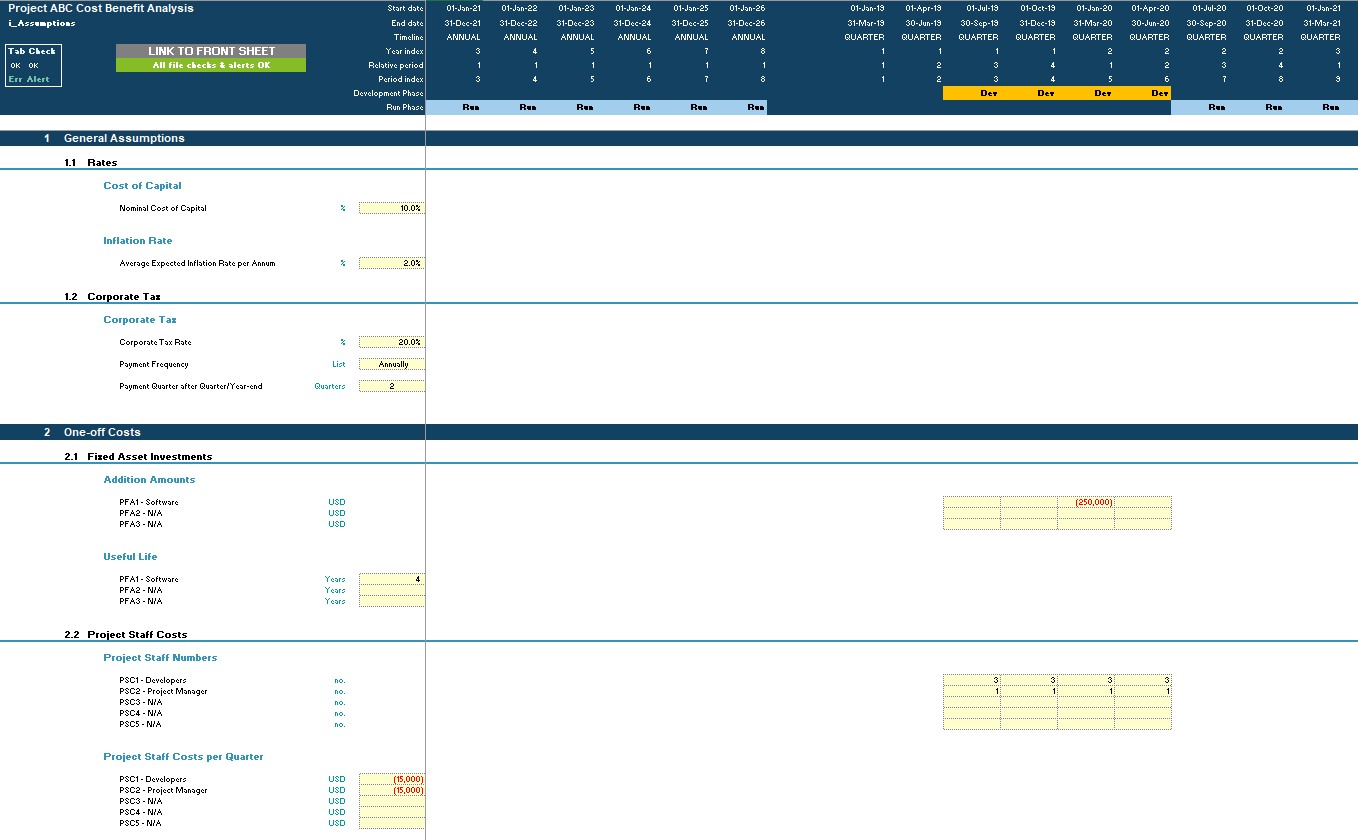This screenshot has width=1358, height=840.
Task: Click the first 'Run' phase cell
Action: [470, 107]
